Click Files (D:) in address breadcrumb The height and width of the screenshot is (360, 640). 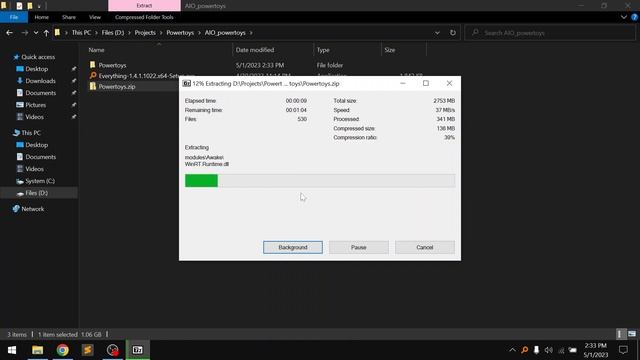[x=113, y=33]
